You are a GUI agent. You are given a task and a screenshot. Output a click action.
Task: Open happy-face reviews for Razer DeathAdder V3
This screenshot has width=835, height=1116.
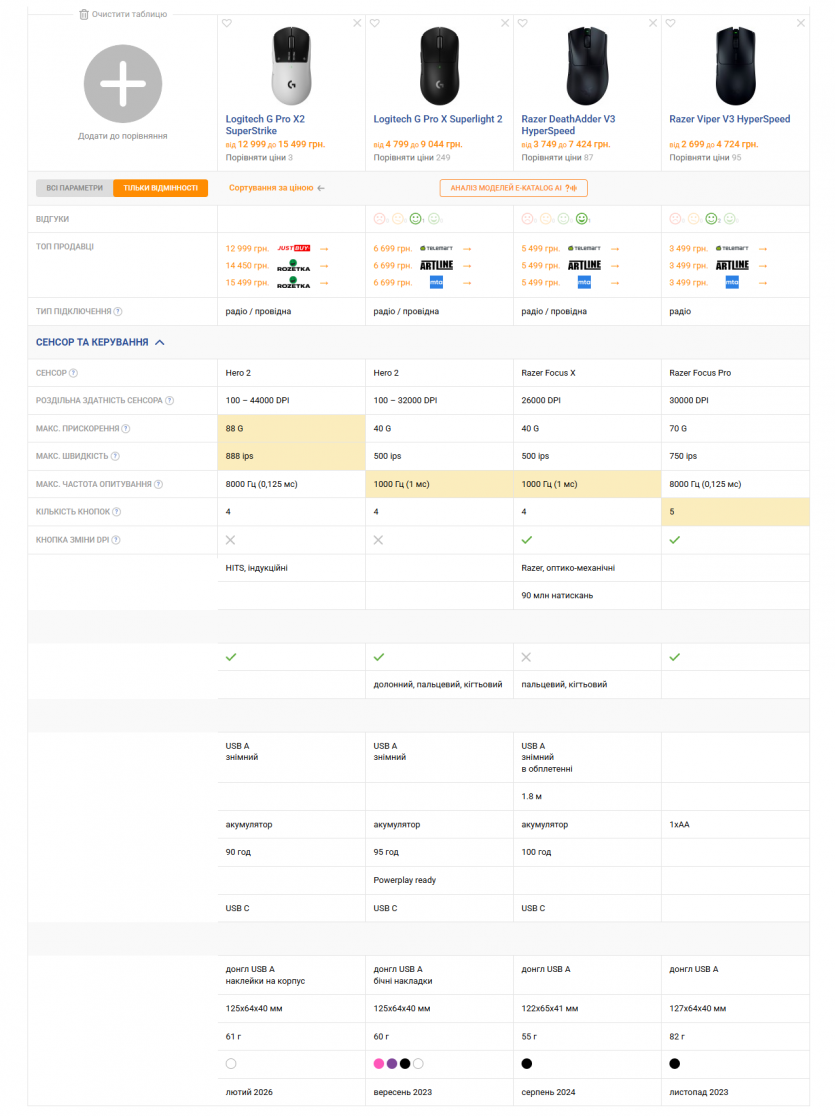click(581, 219)
